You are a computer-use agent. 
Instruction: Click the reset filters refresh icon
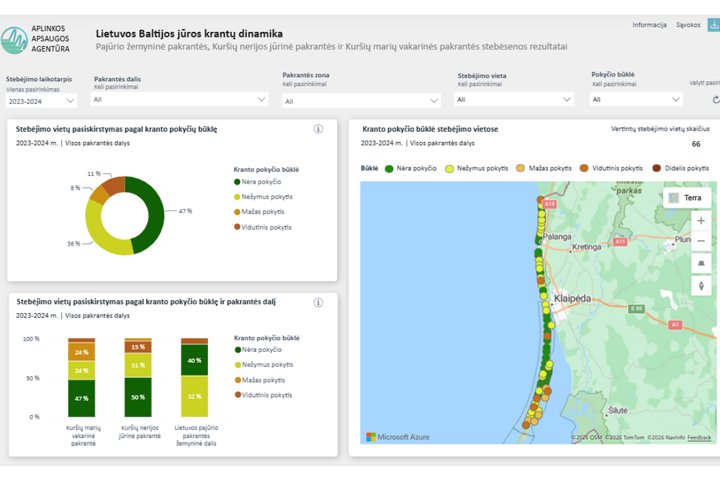[x=716, y=100]
